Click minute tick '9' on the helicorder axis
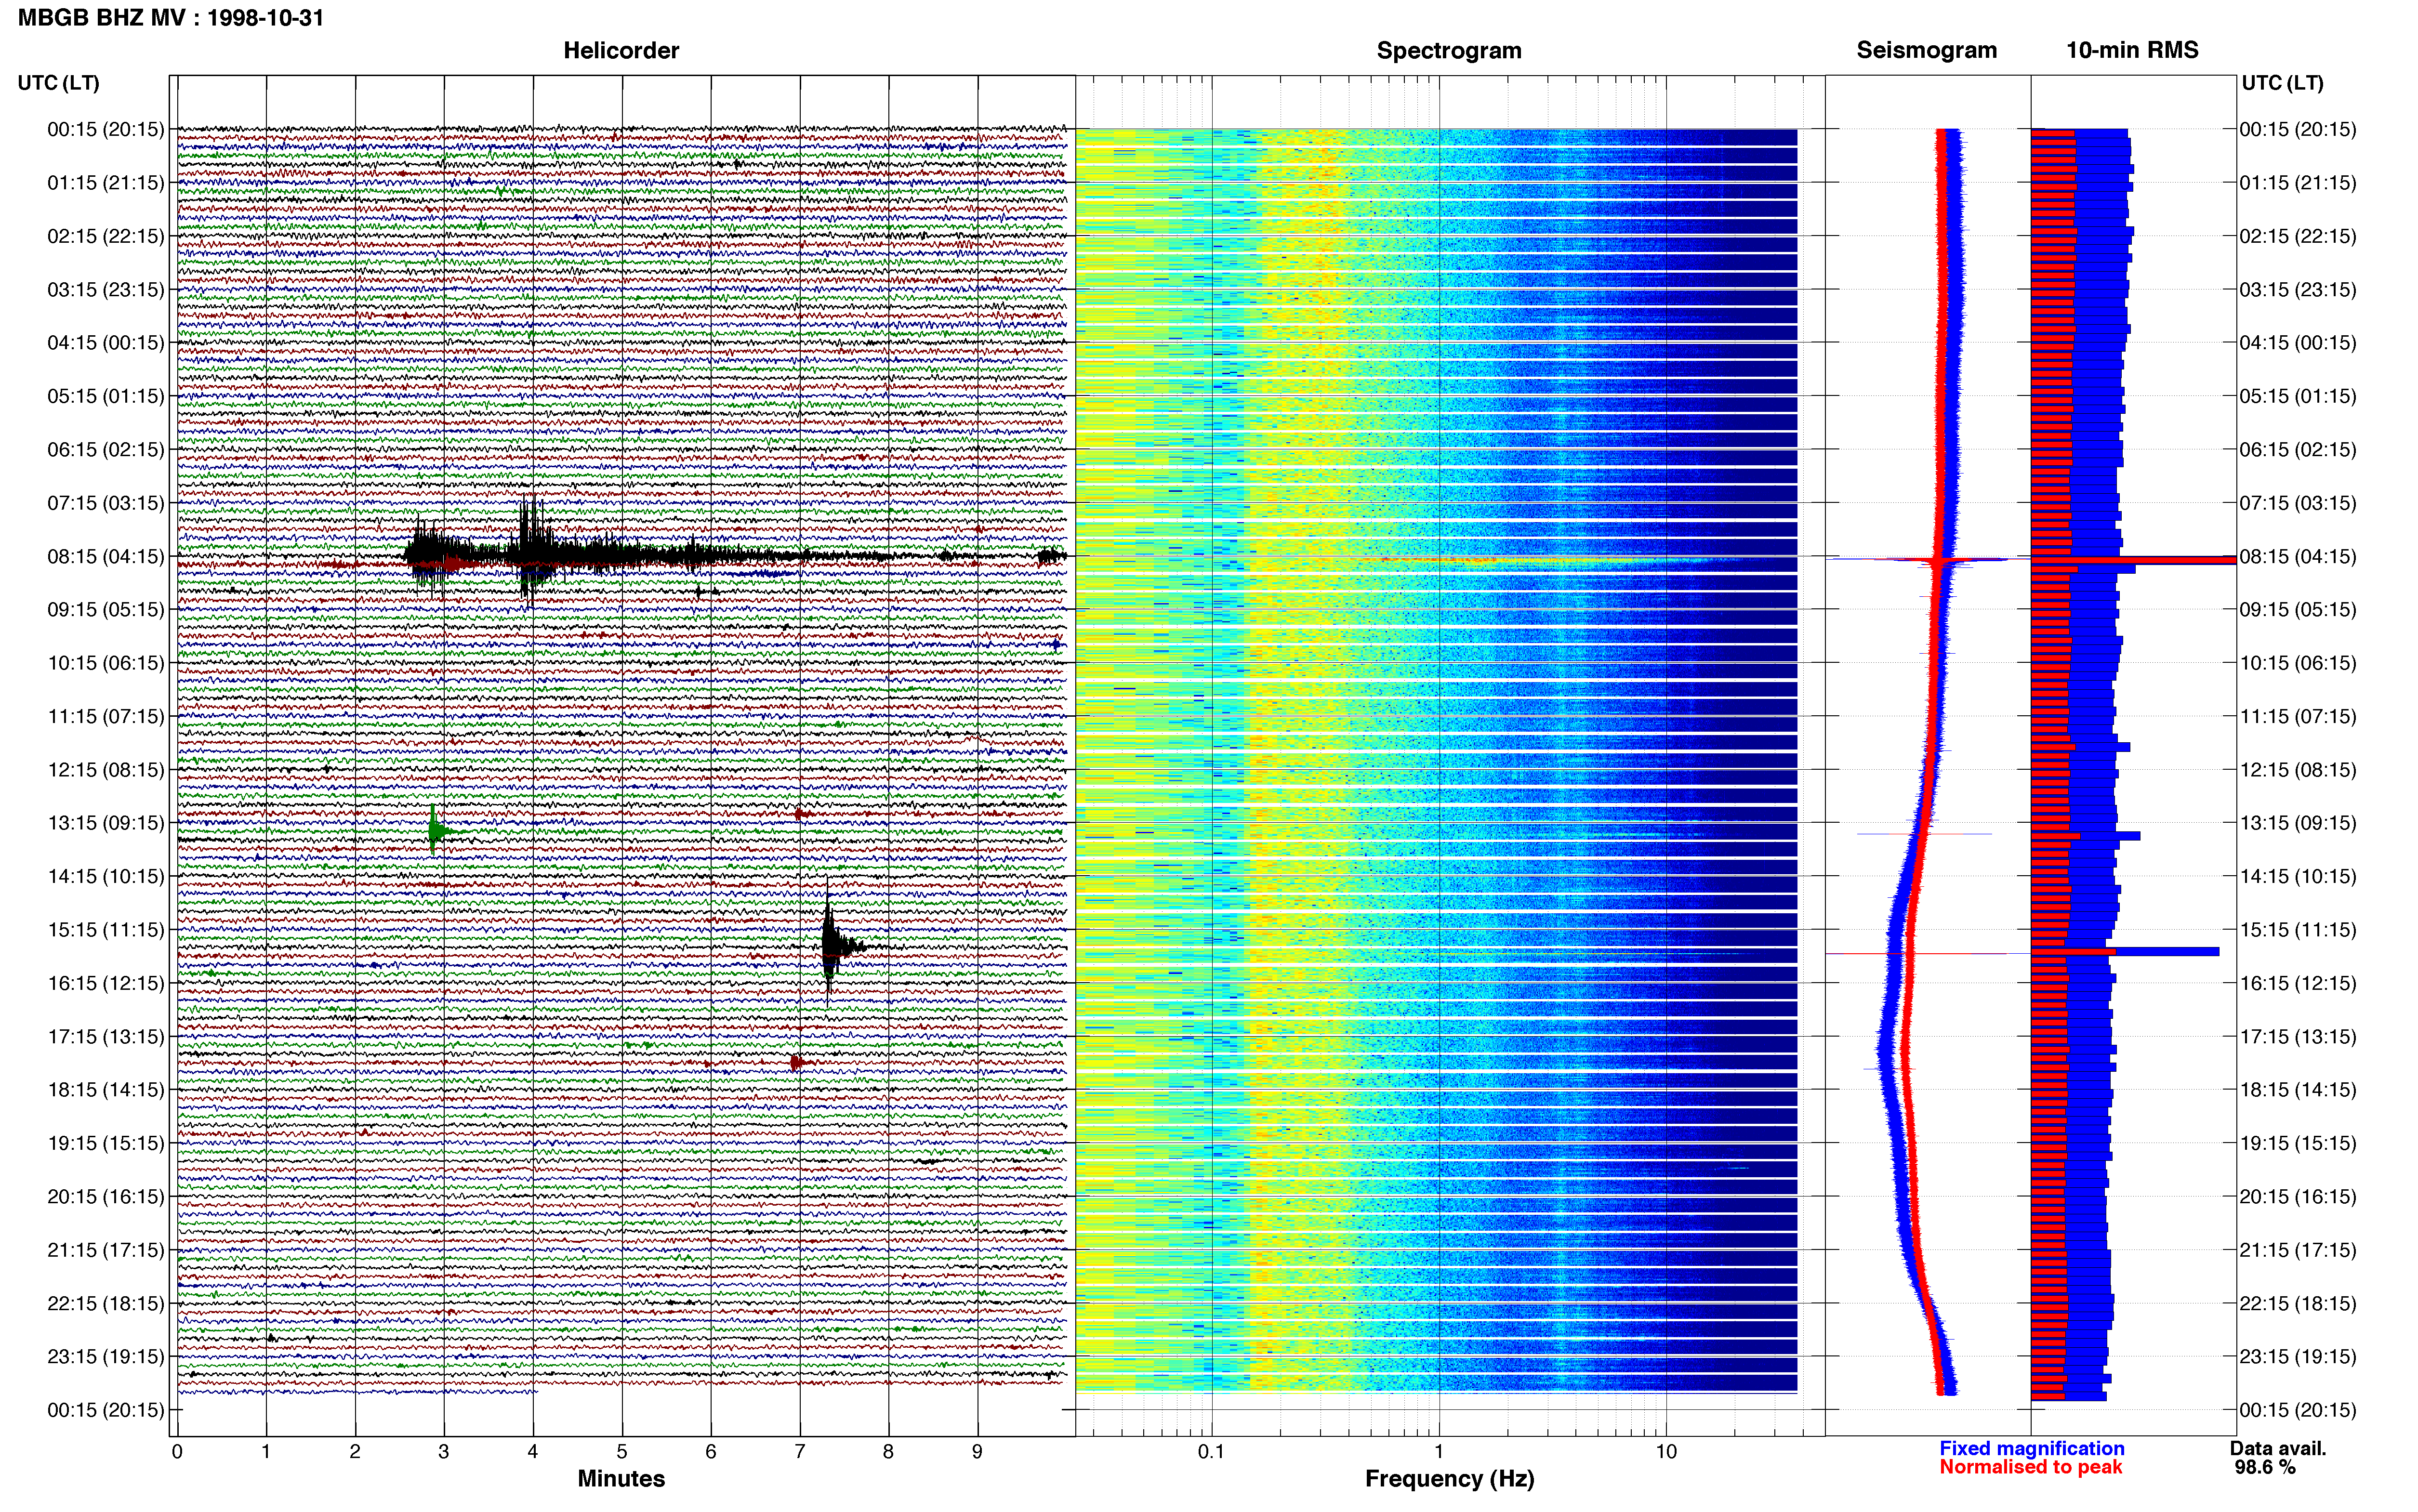Viewport: 2418px width, 1512px height. (977, 1452)
